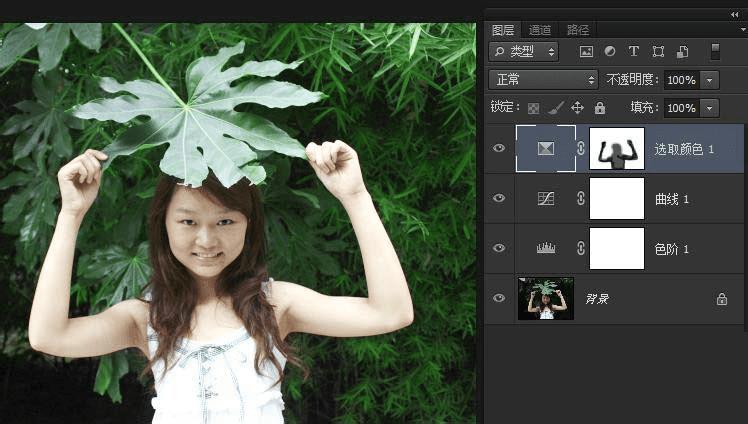
Task: Open the 填充 fill dropdown arrow
Action: click(710, 108)
